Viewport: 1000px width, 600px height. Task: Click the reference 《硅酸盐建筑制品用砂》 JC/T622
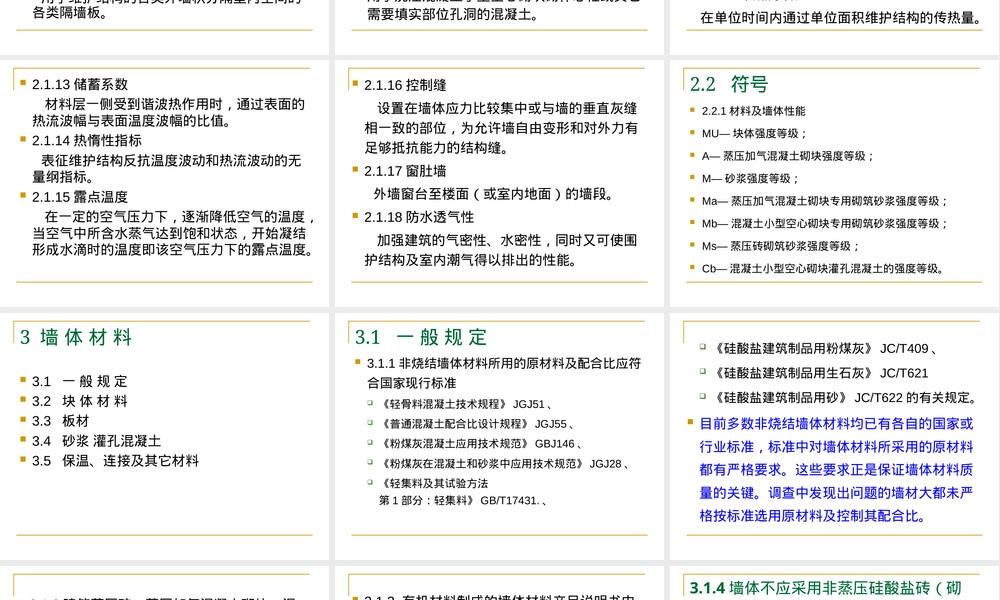pyautogui.click(x=846, y=398)
